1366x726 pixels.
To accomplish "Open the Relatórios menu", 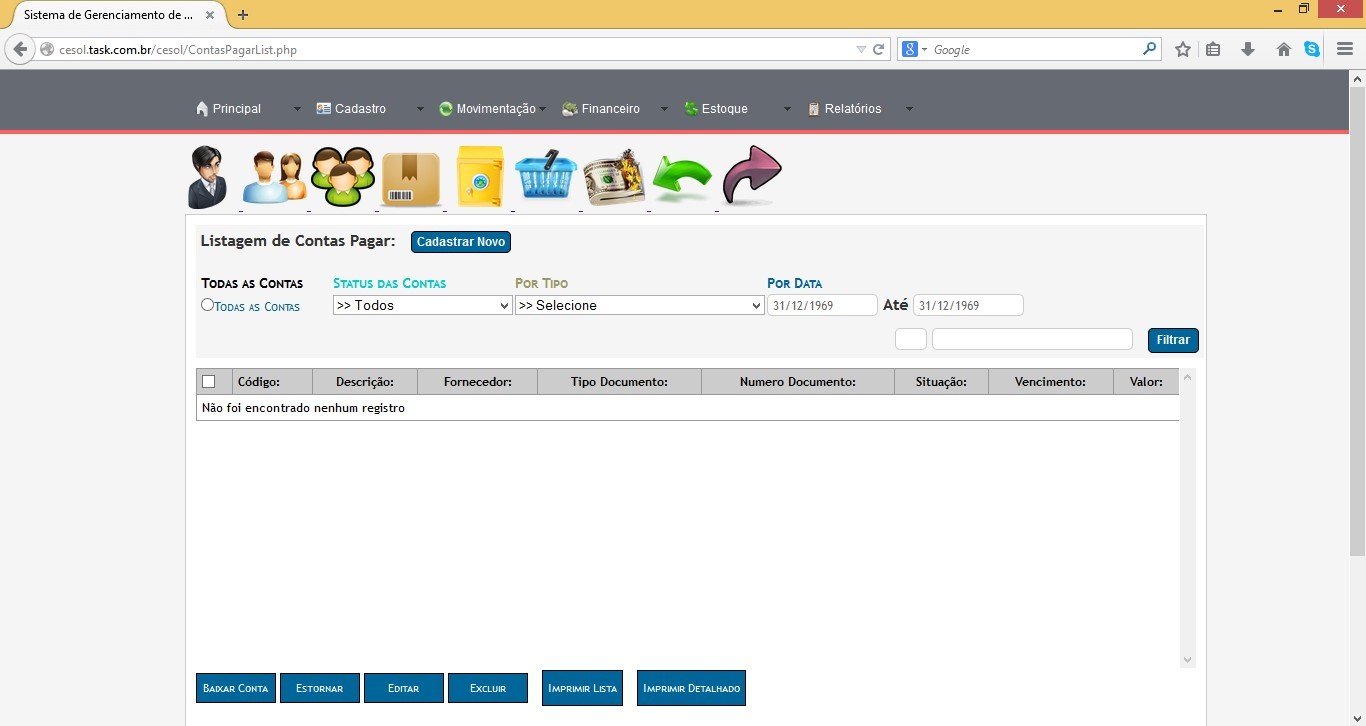I will click(x=852, y=109).
